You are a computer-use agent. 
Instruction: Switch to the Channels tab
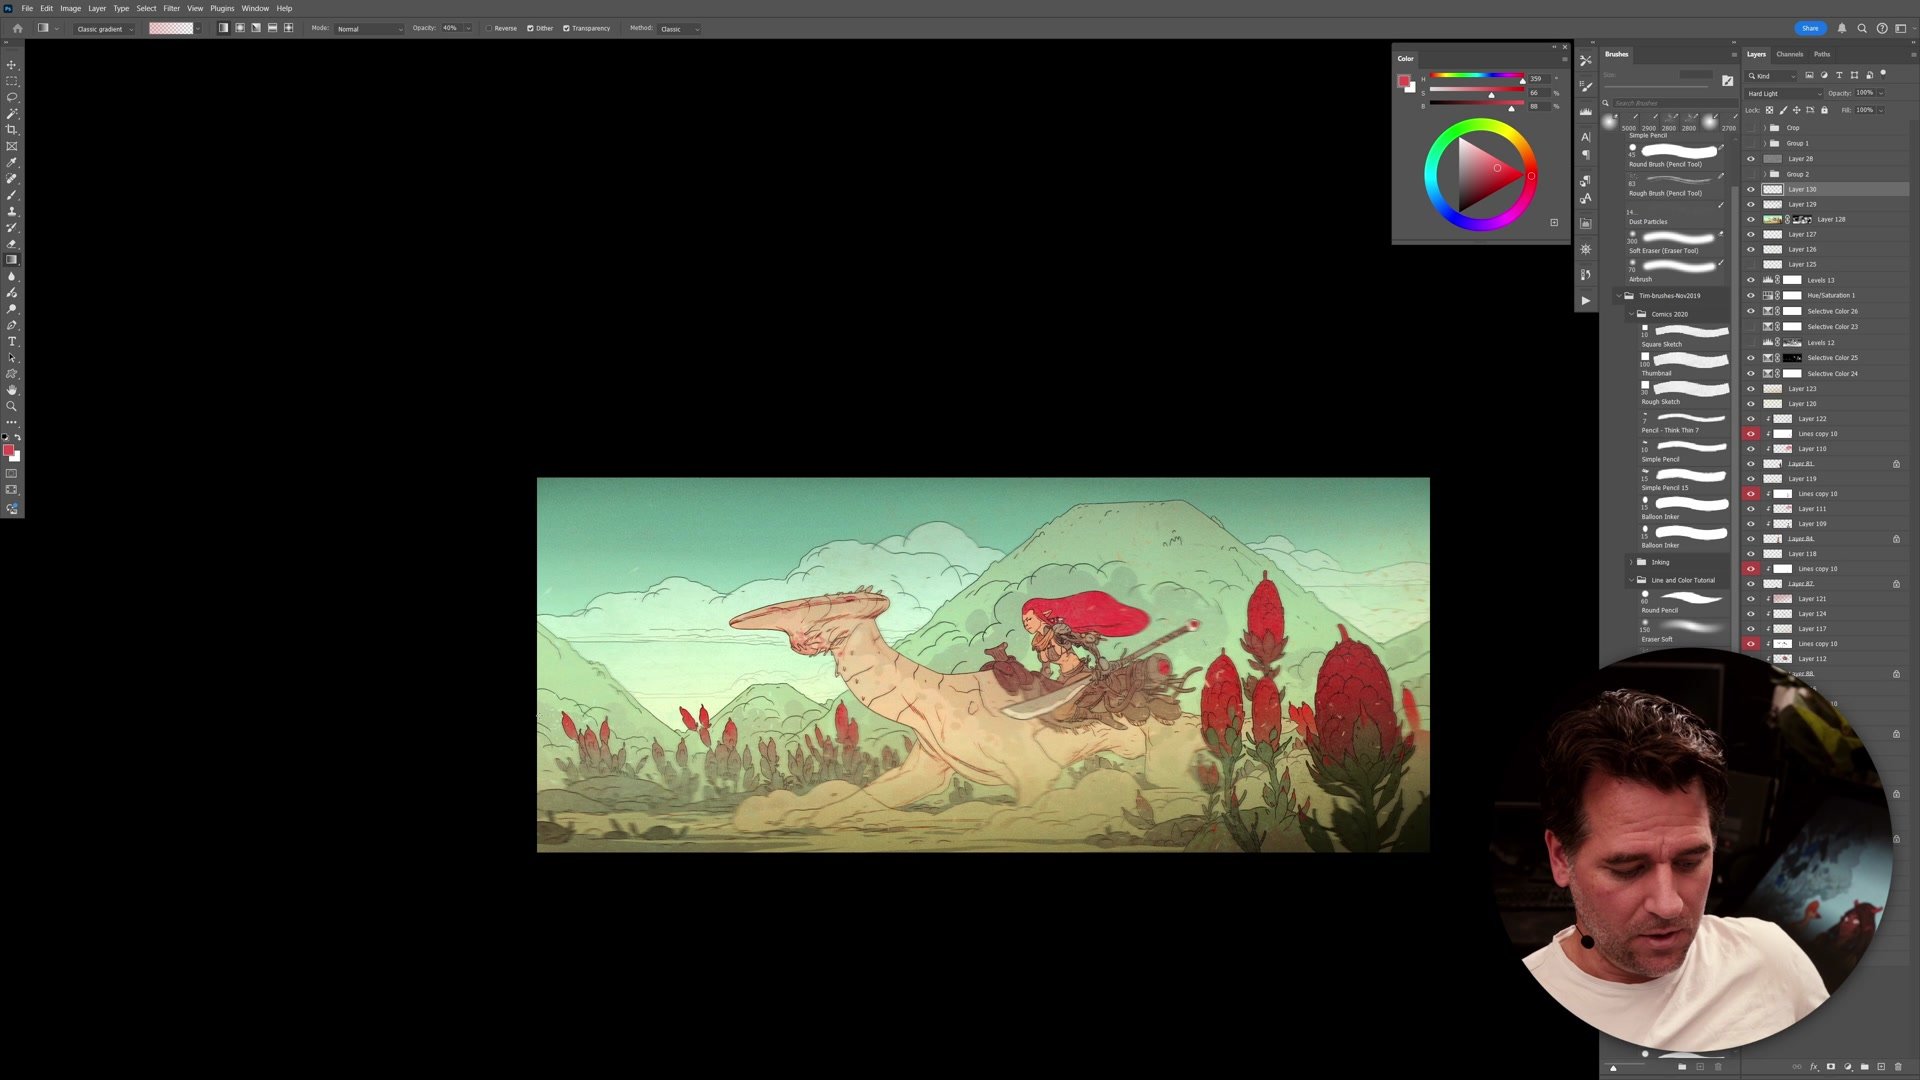(1790, 54)
